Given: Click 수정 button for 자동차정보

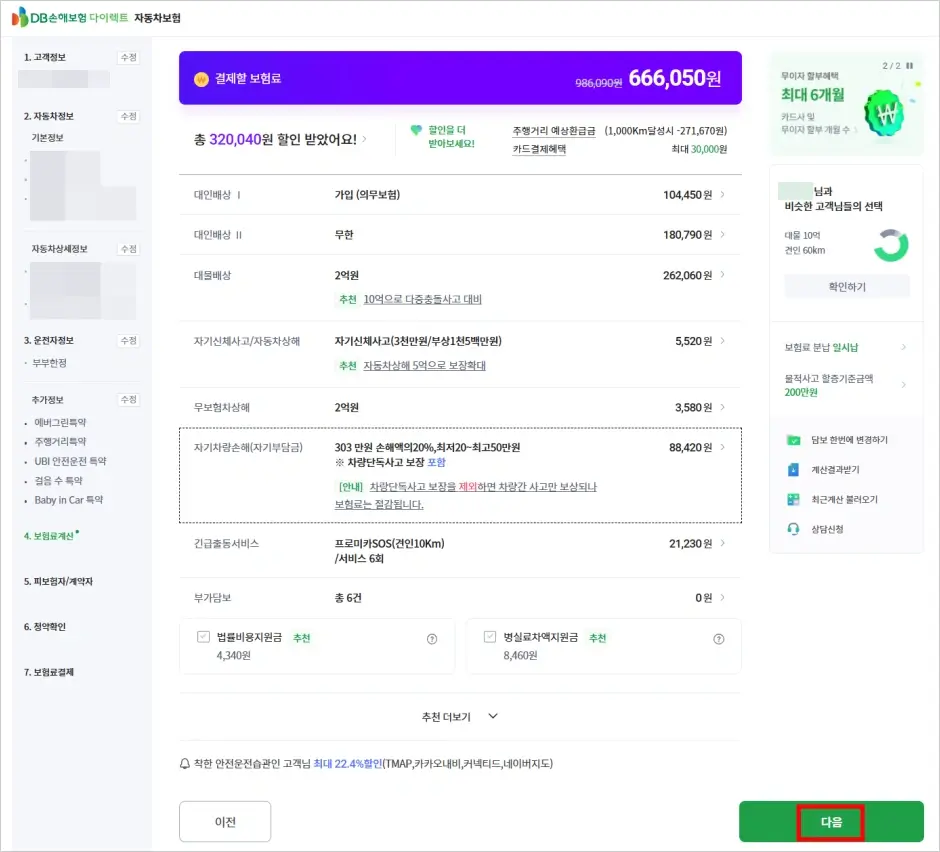Looking at the screenshot, I should coord(129,116).
